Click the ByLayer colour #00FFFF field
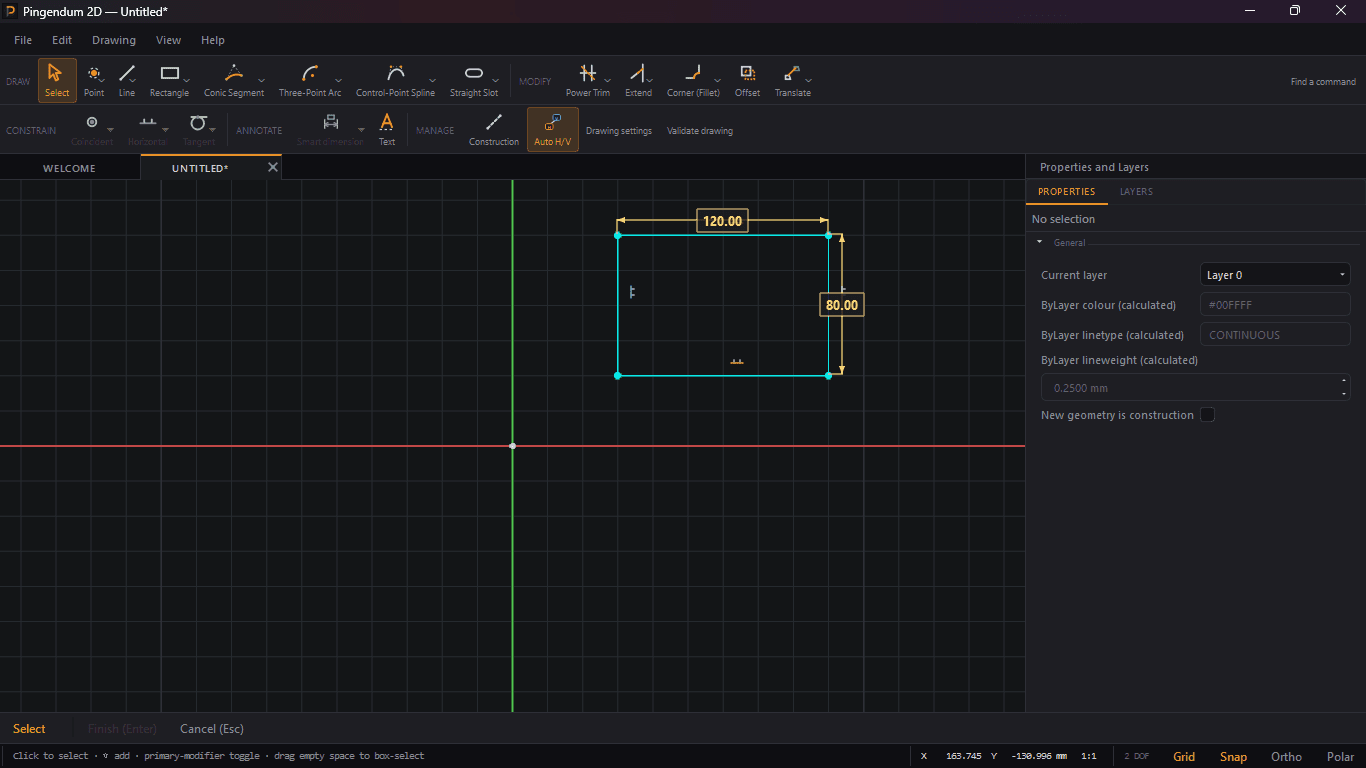The width and height of the screenshot is (1366, 768). [x=1275, y=305]
